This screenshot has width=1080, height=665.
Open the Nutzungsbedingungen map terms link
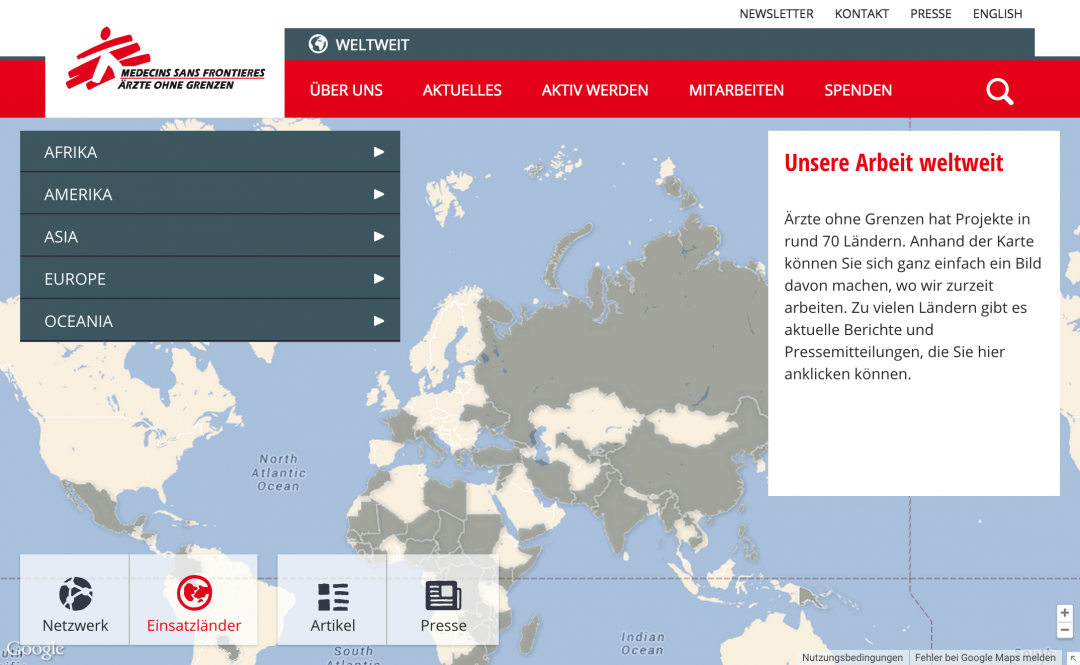[852, 658]
